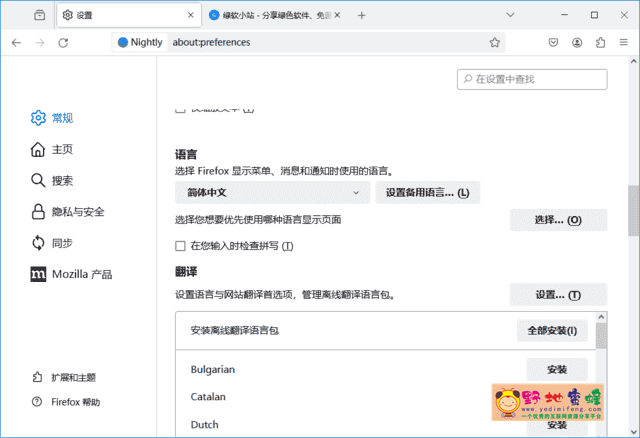This screenshot has height=438, width=640.
Task: Click the 翻译 section heading
Action: click(x=186, y=272)
